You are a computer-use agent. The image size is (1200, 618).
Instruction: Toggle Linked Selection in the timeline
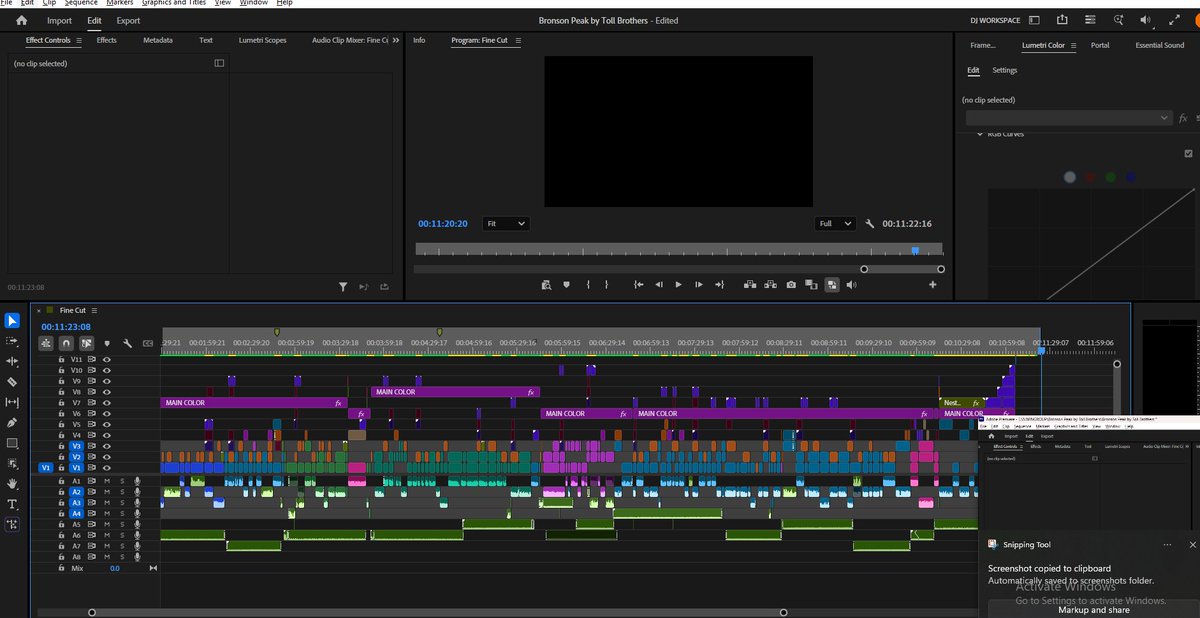87,343
